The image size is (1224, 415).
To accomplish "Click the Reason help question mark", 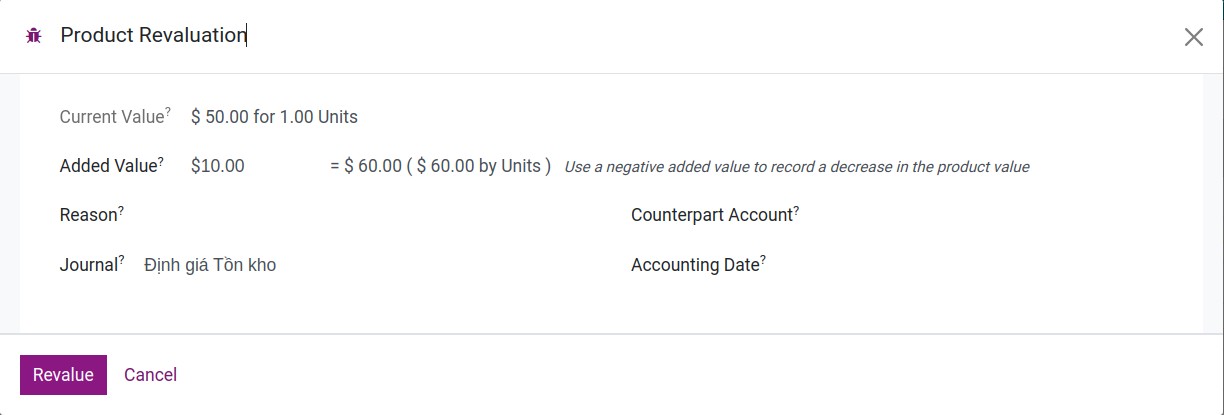I will point(121,209).
